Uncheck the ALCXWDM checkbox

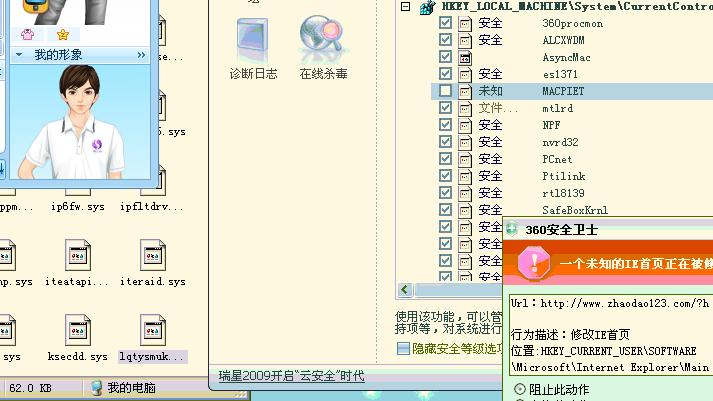pyautogui.click(x=445, y=40)
